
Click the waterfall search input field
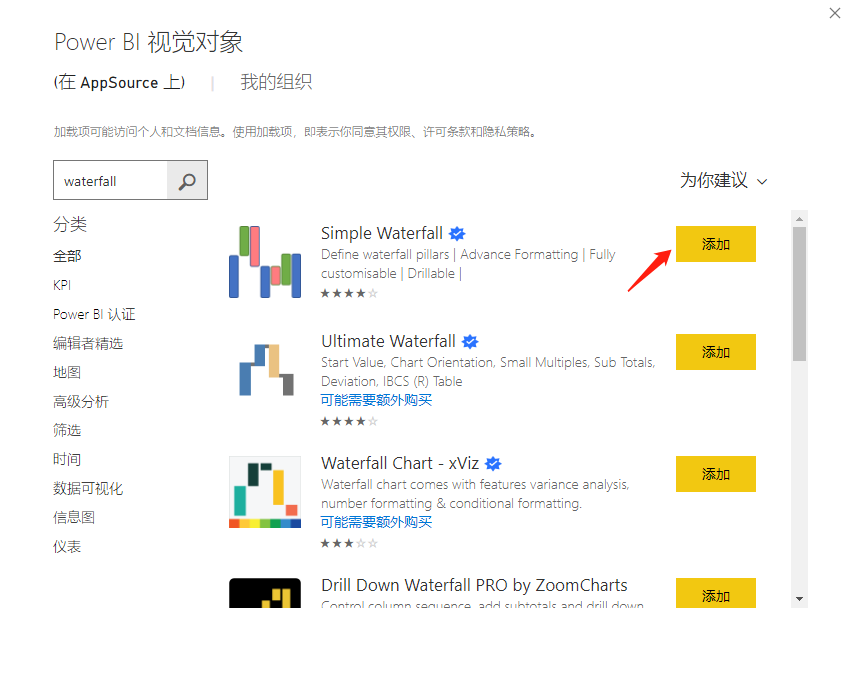click(110, 181)
